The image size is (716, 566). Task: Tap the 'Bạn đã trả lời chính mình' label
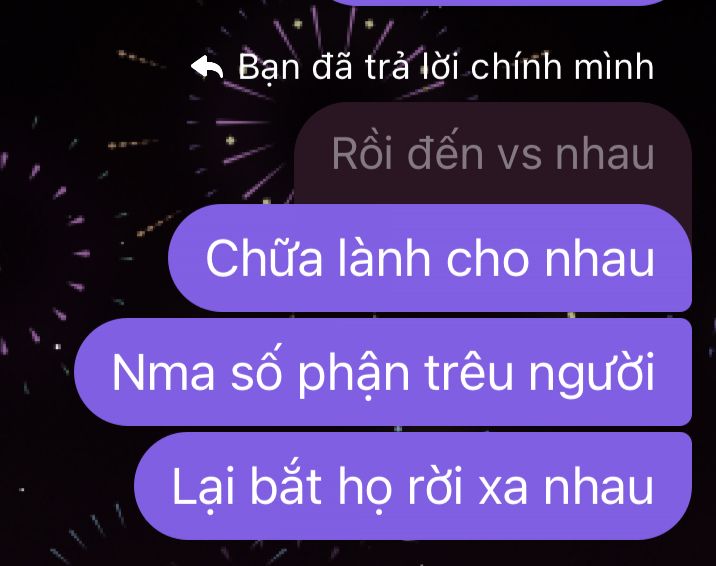(x=446, y=68)
